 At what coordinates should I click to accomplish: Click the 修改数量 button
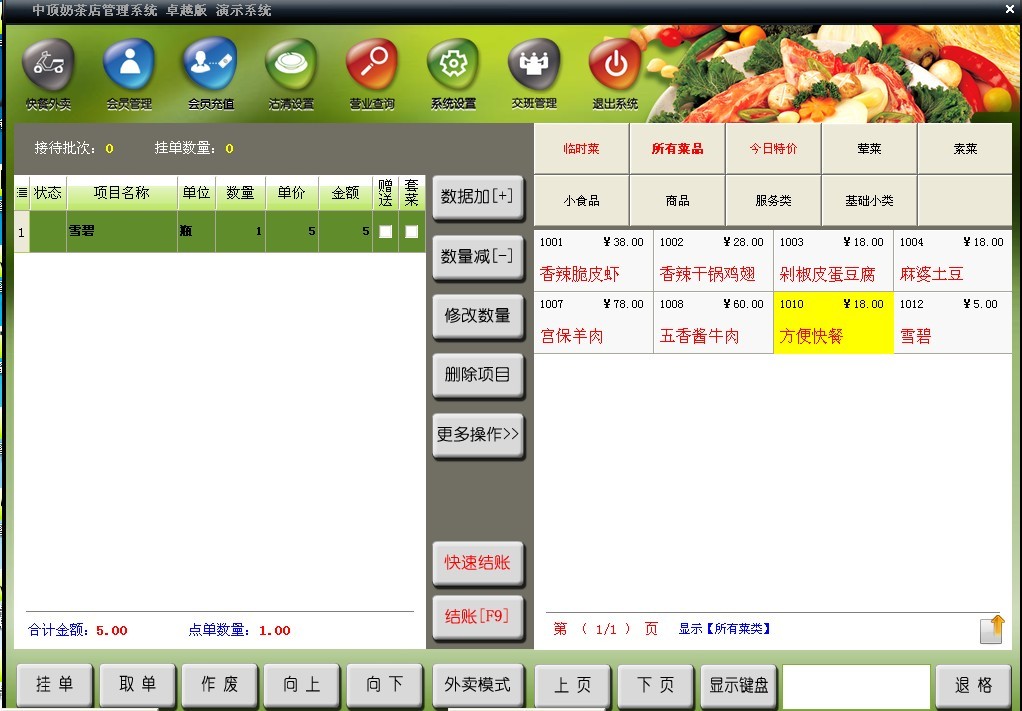tap(478, 315)
